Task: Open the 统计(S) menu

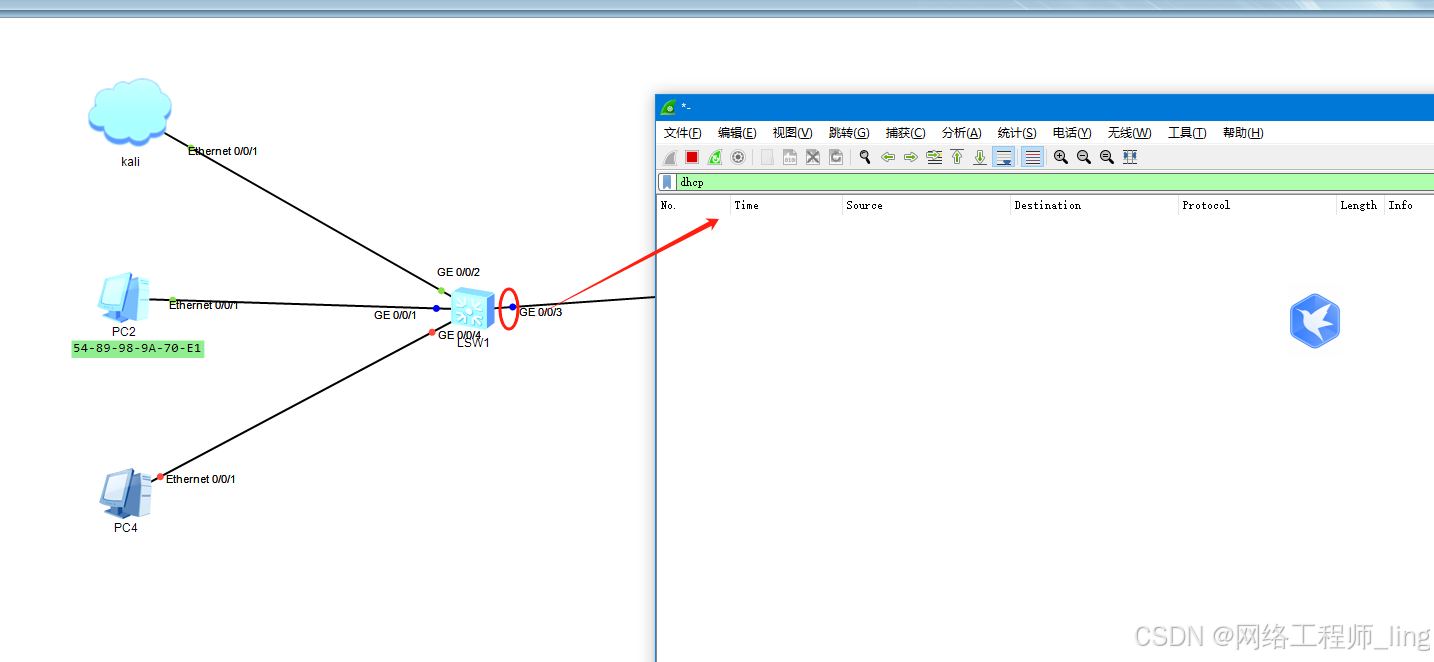Action: click(x=1017, y=133)
